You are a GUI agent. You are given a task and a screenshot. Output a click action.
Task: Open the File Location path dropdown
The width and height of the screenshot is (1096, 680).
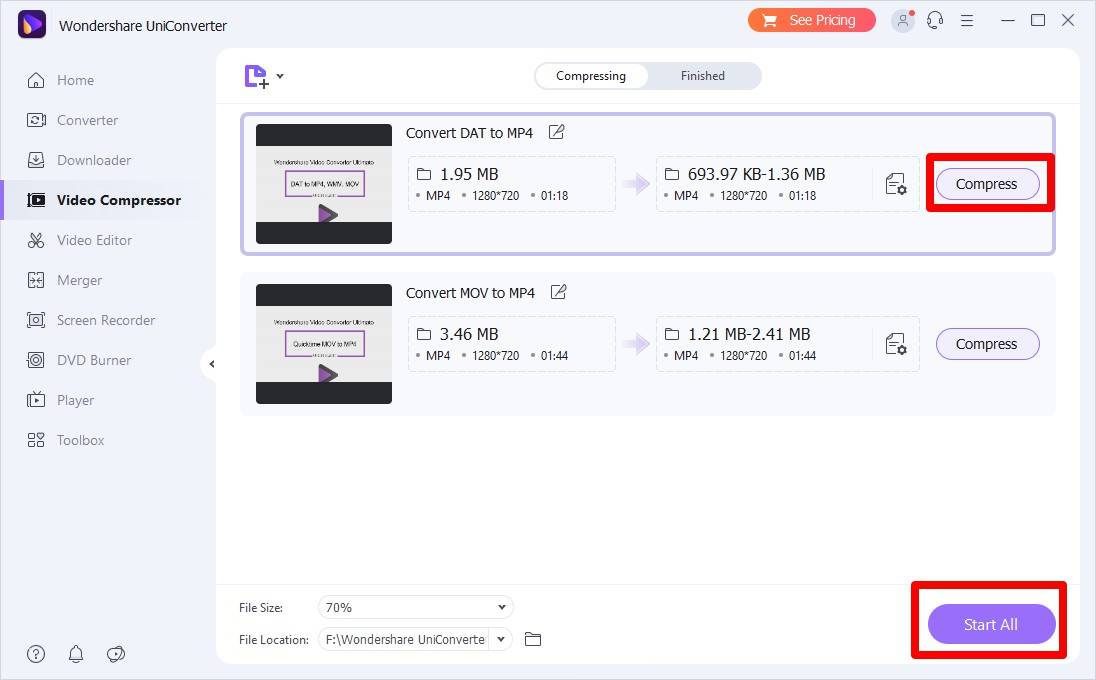click(500, 639)
